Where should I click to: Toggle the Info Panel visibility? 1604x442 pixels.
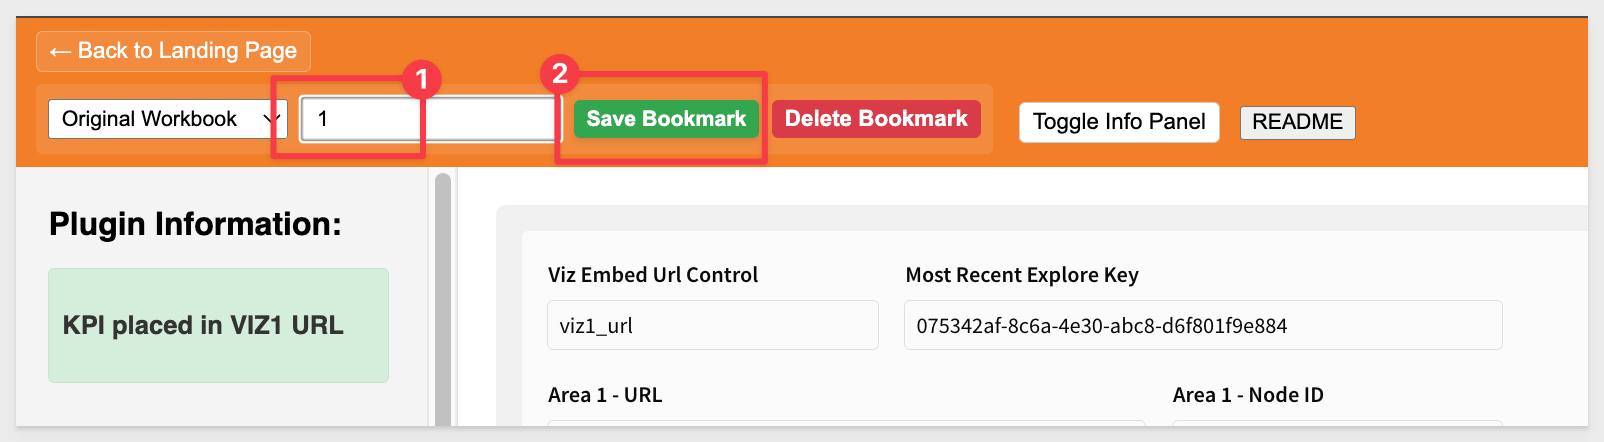tap(1119, 122)
